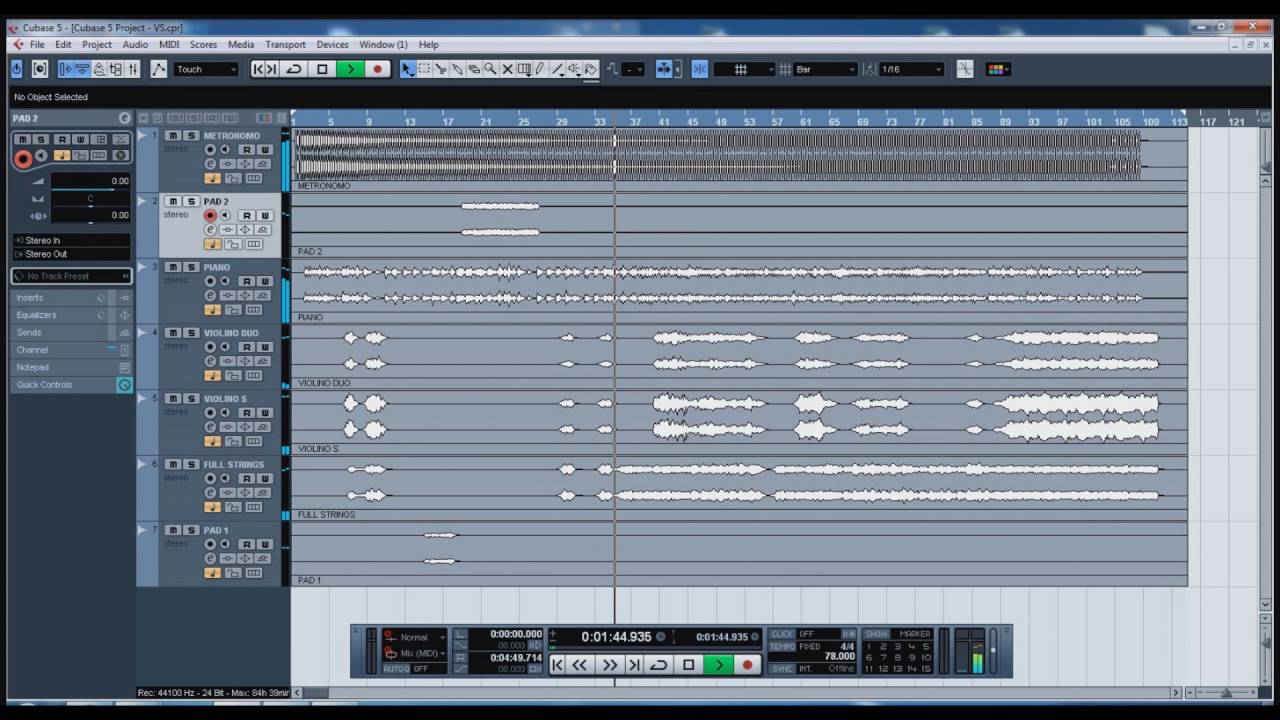Select the Object Selection arrow tool
Viewport: 1280px width, 720px height.
[x=407, y=69]
